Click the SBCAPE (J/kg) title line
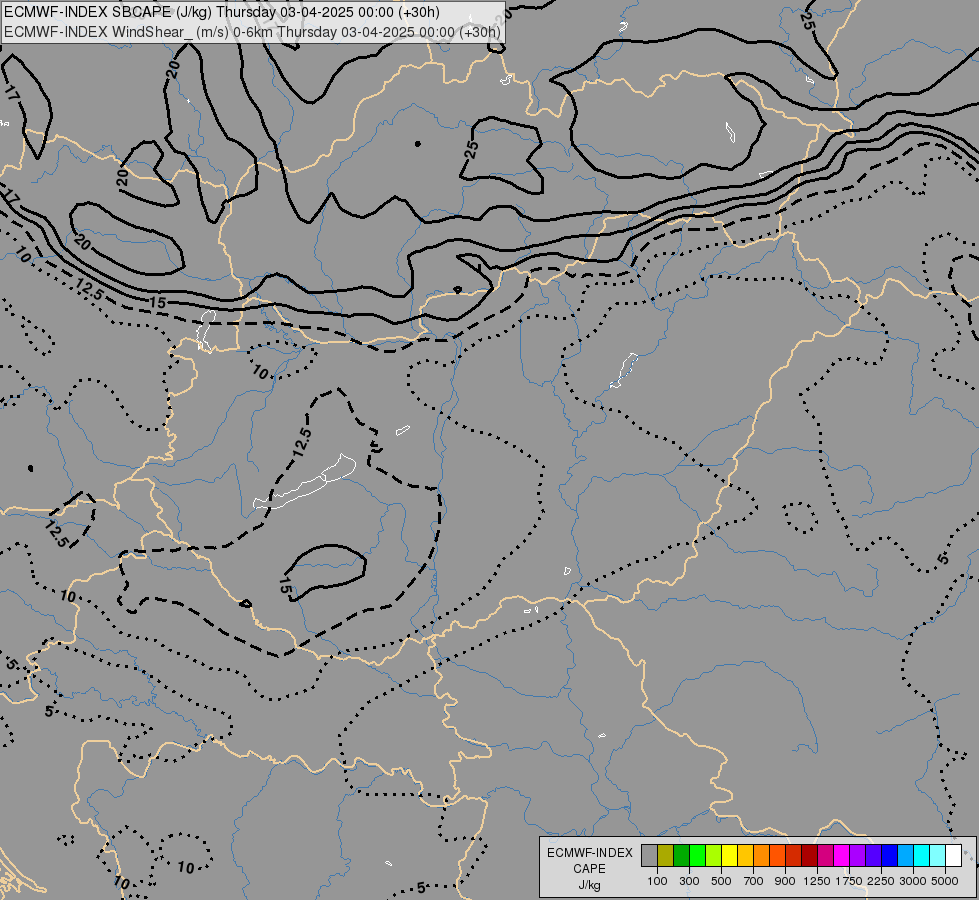 [222, 12]
